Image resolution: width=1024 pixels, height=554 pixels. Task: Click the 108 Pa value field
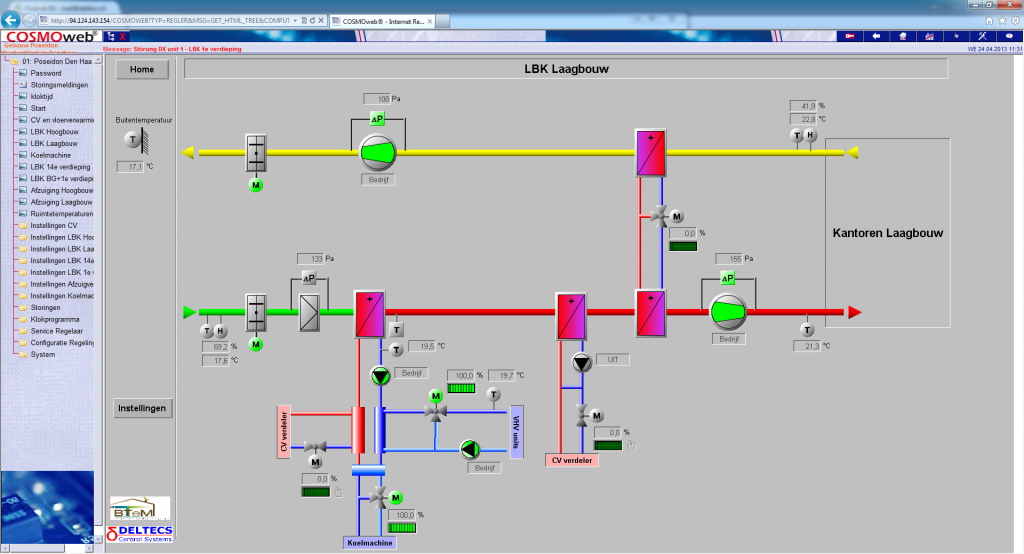click(x=377, y=99)
